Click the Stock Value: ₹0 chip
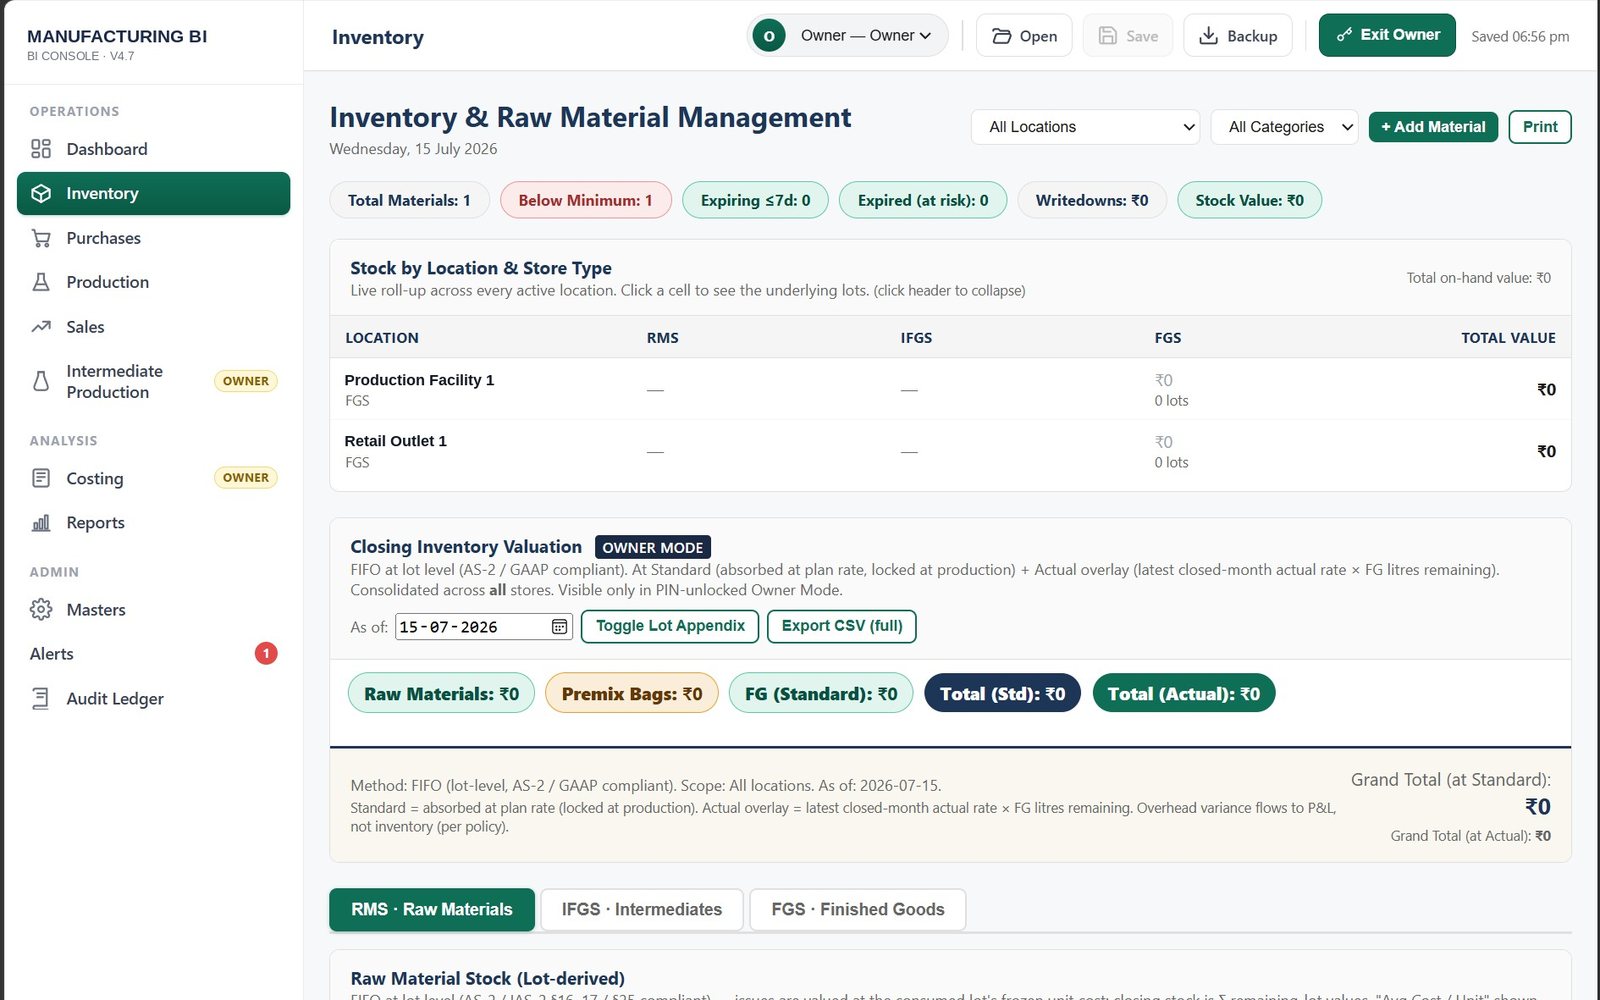This screenshot has width=1600, height=1000. tap(1249, 200)
